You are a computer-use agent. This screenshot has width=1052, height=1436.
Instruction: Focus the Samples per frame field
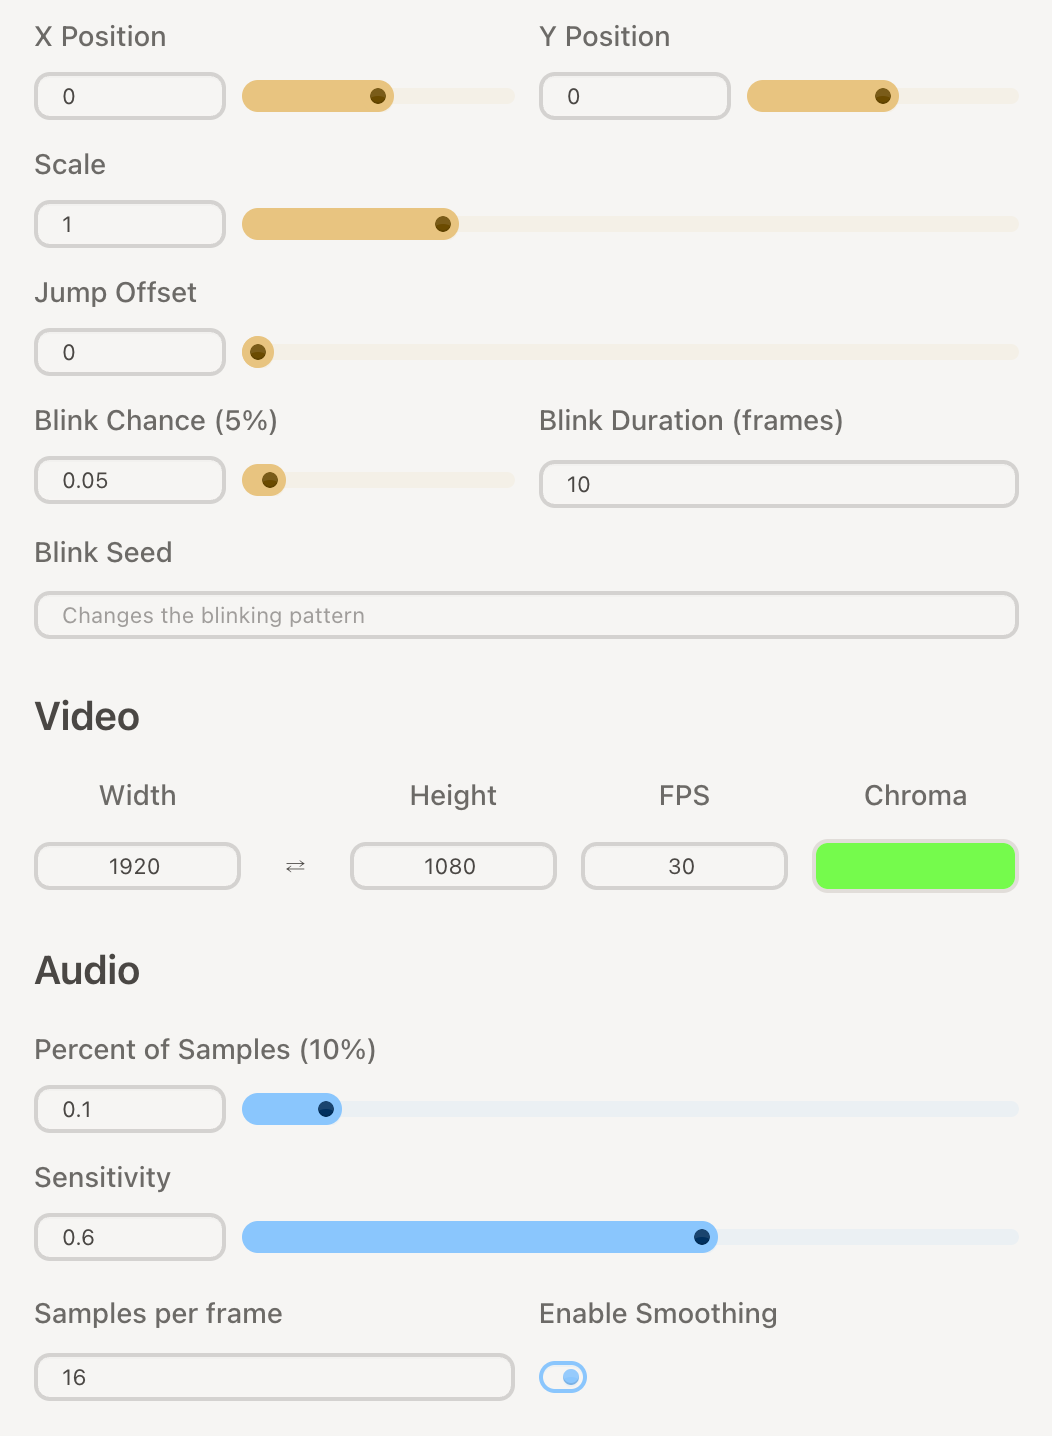274,1377
